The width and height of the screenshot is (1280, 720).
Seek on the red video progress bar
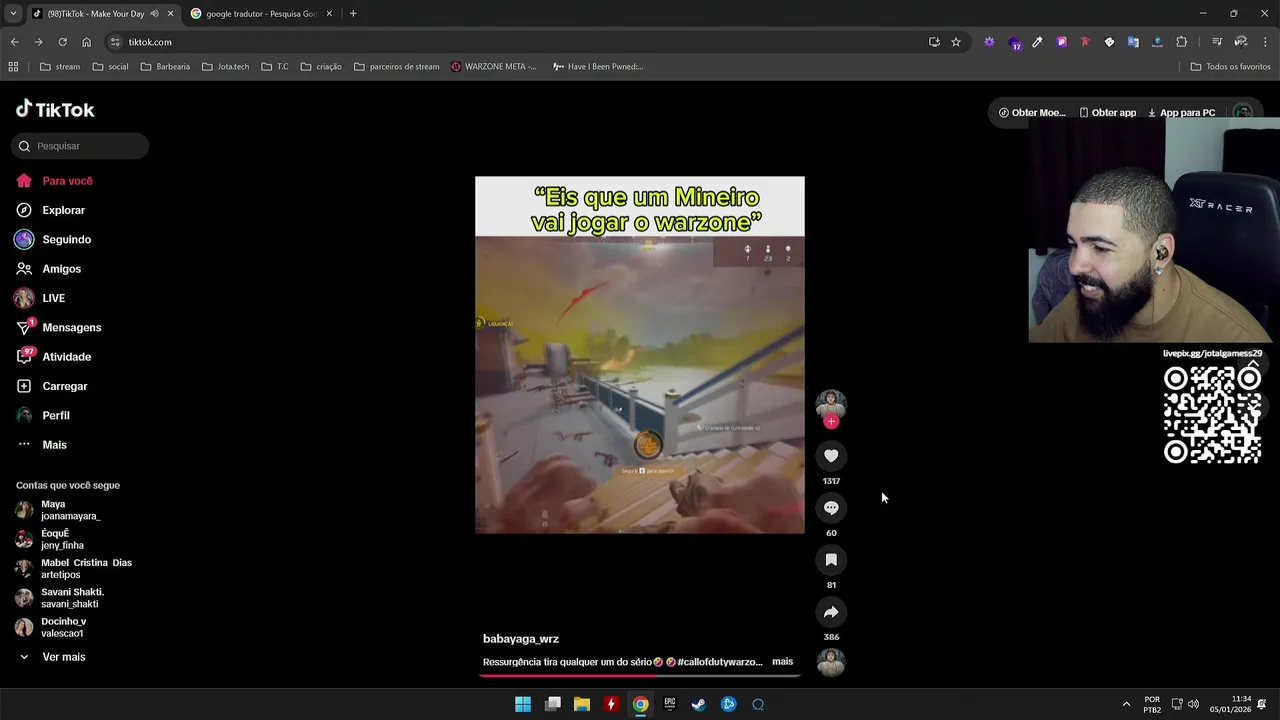pos(640,675)
